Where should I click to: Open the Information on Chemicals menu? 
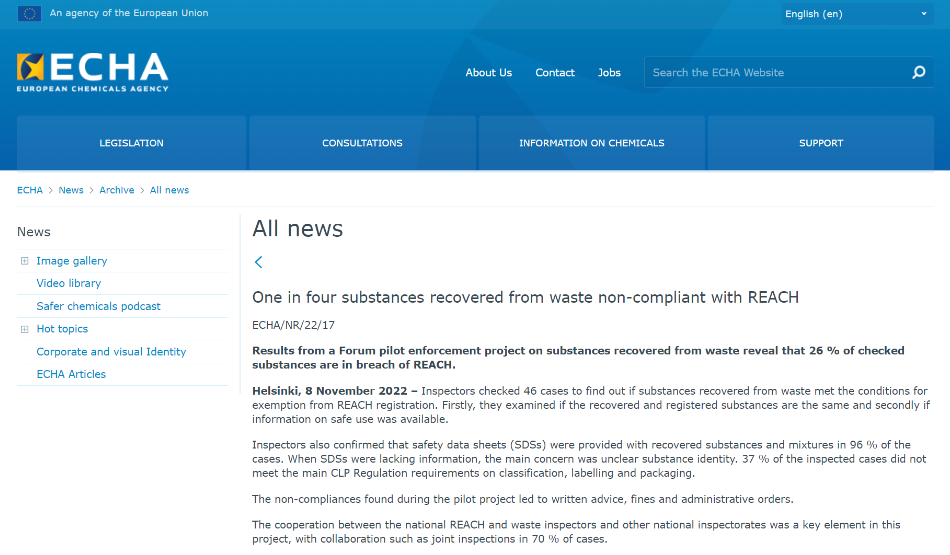[591, 143]
